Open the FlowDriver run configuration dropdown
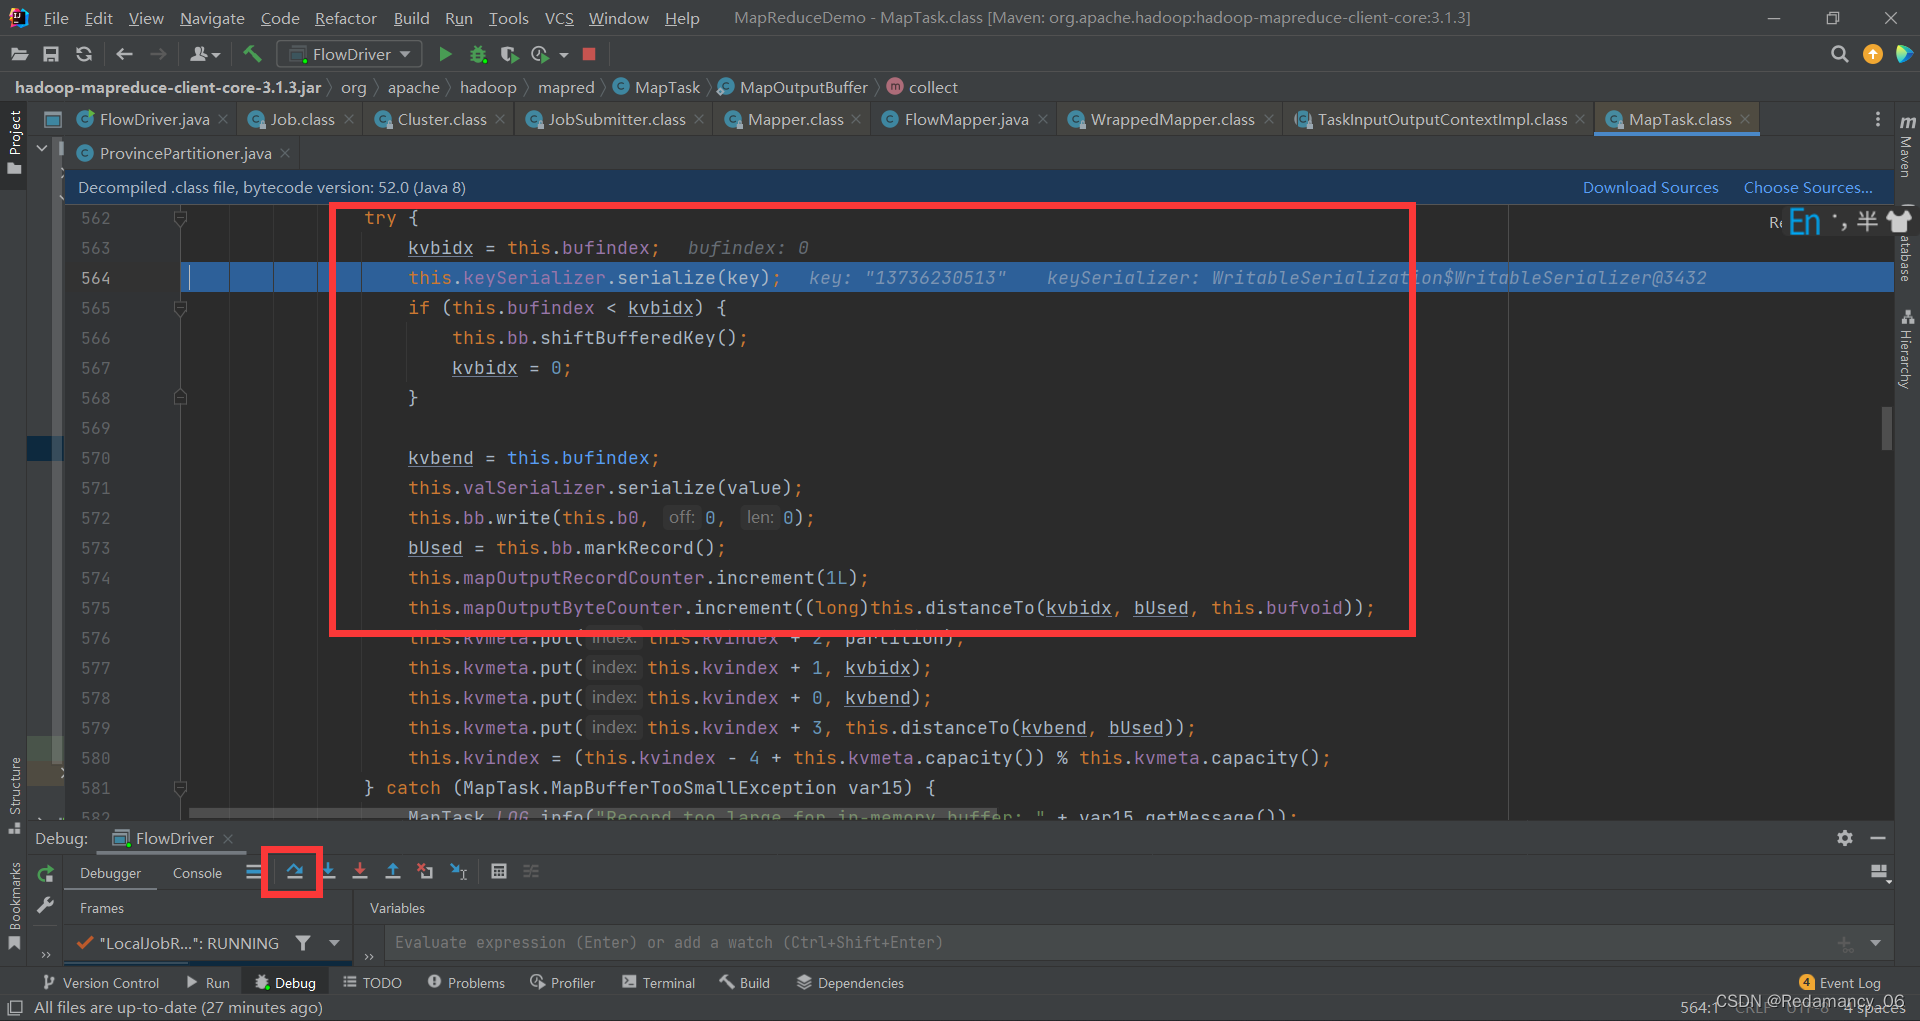The width and height of the screenshot is (1920, 1021). pyautogui.click(x=350, y=54)
